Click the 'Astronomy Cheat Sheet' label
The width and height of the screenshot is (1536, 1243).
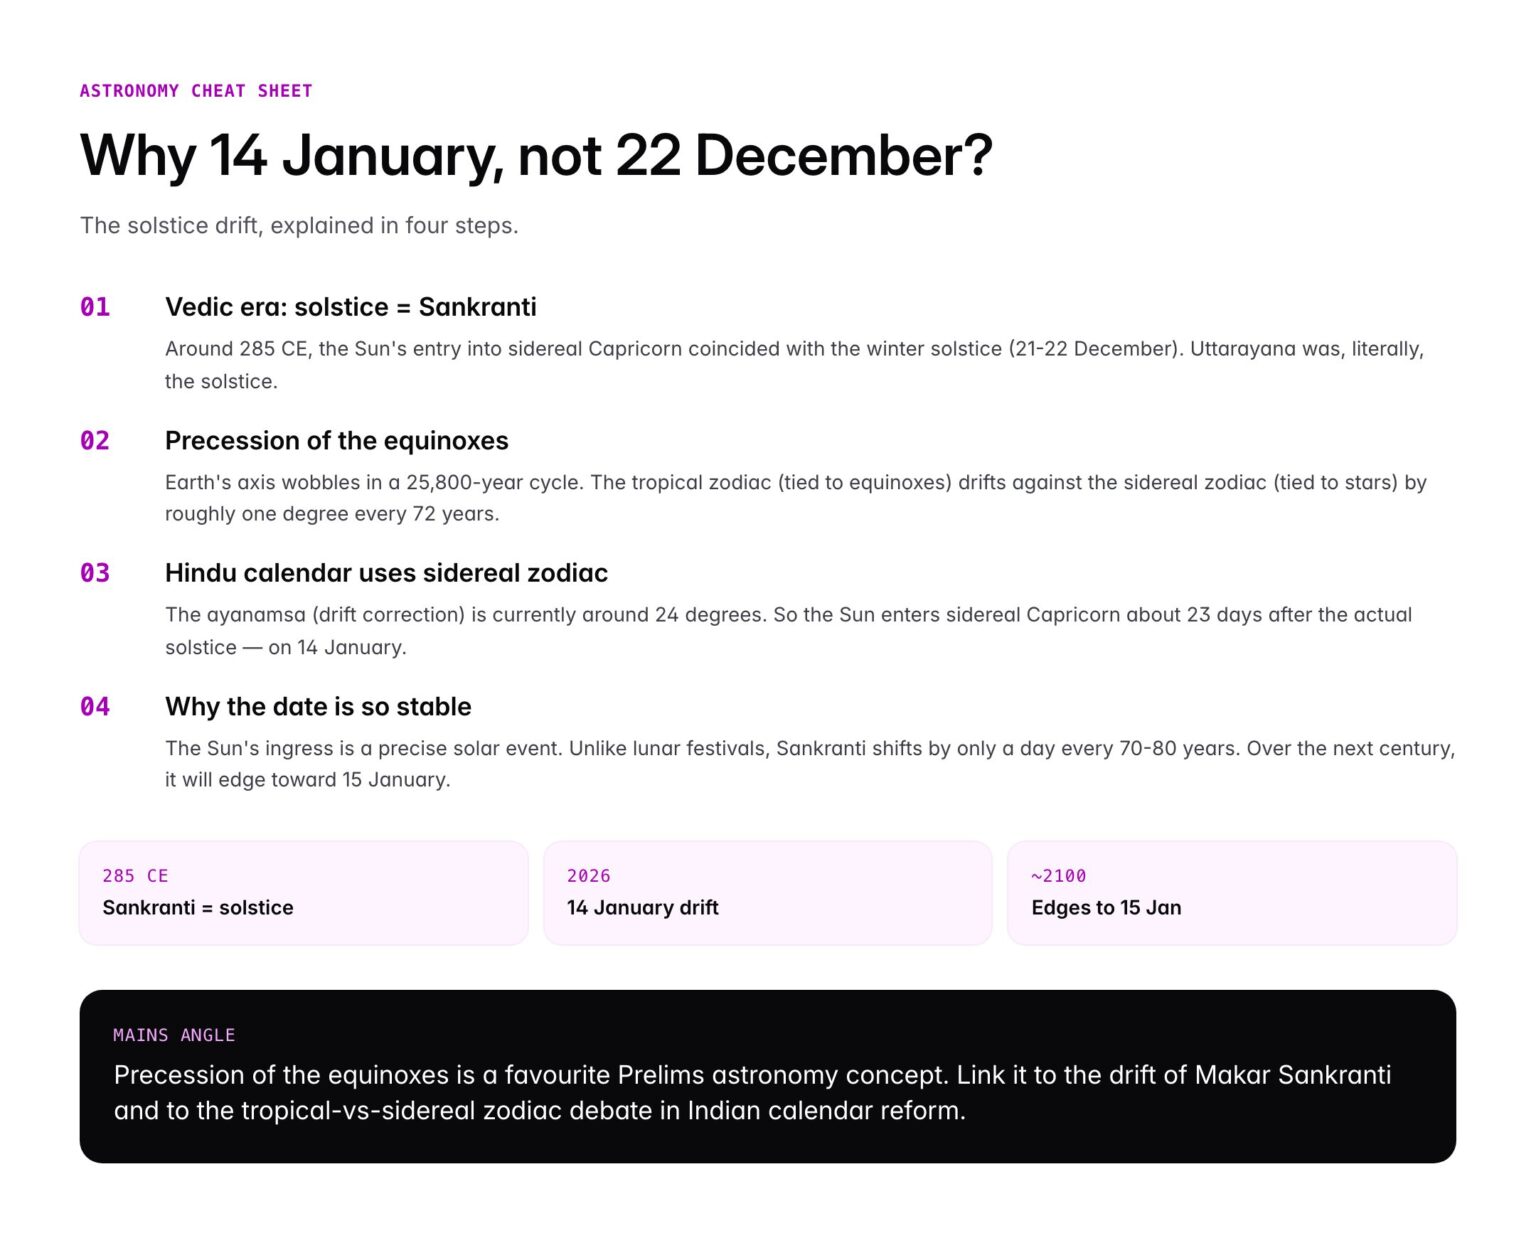[x=196, y=91]
